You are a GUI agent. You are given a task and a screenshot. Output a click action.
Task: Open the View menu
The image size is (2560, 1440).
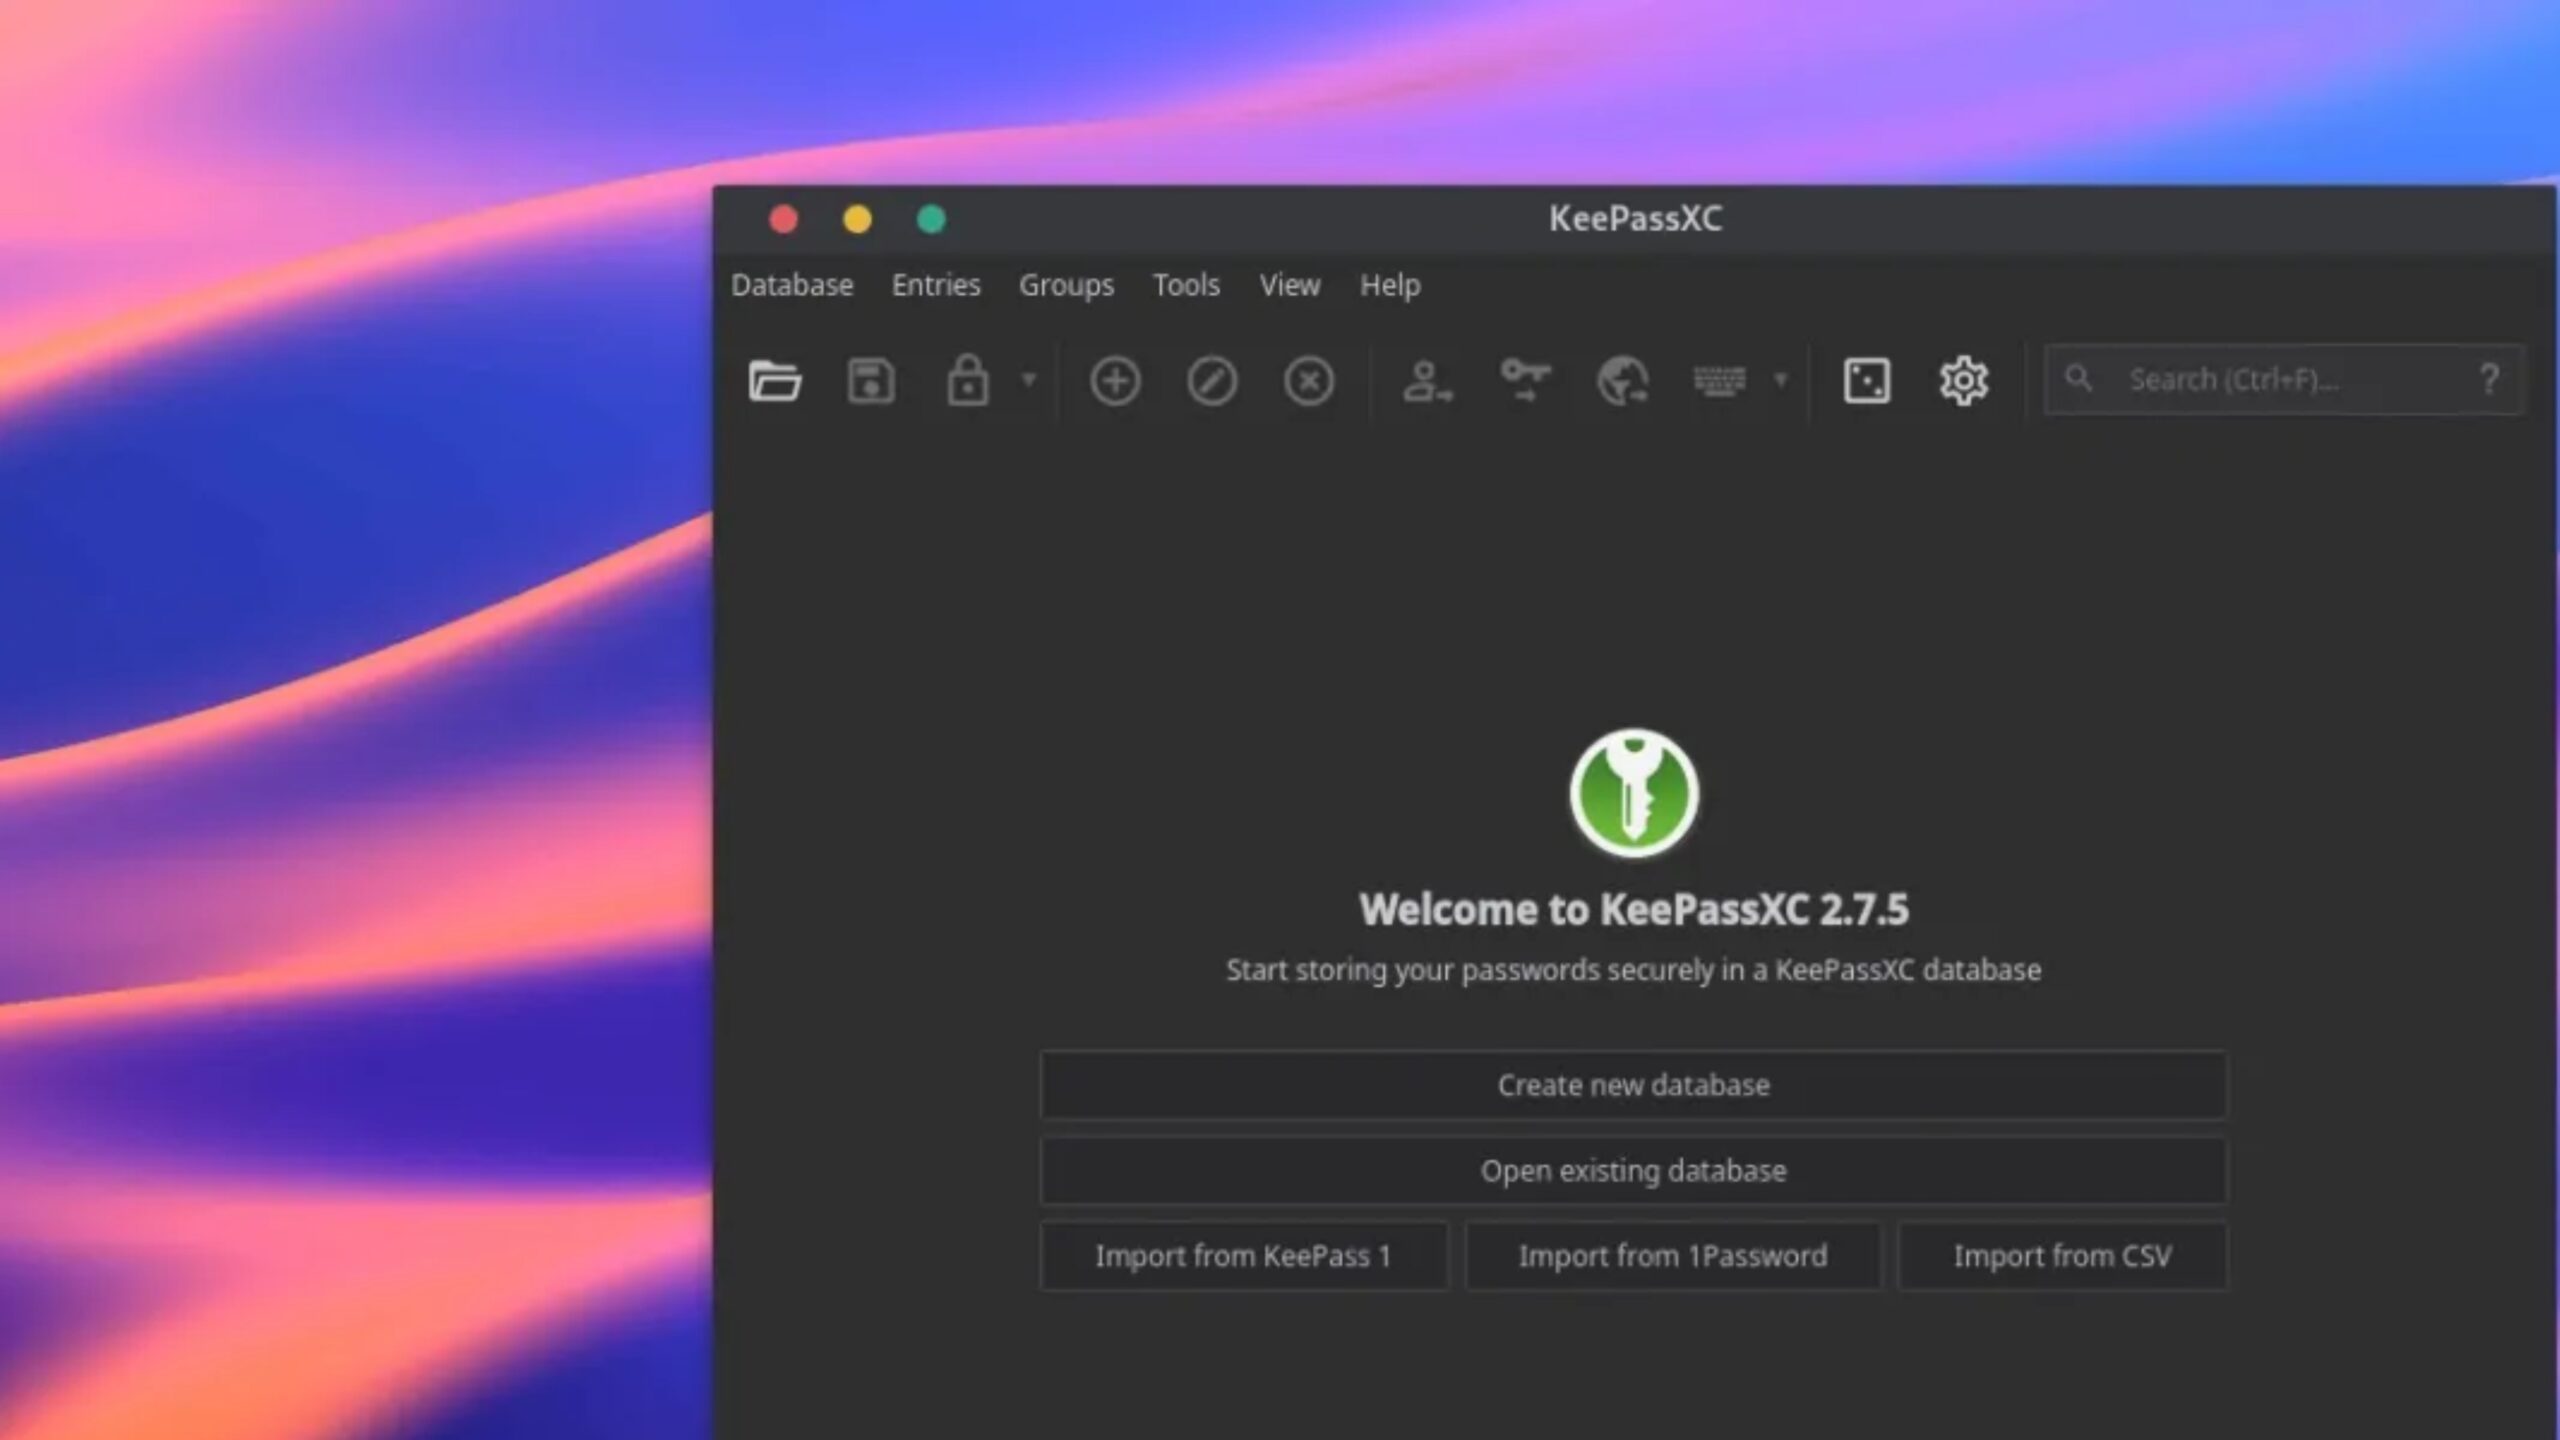pos(1290,285)
